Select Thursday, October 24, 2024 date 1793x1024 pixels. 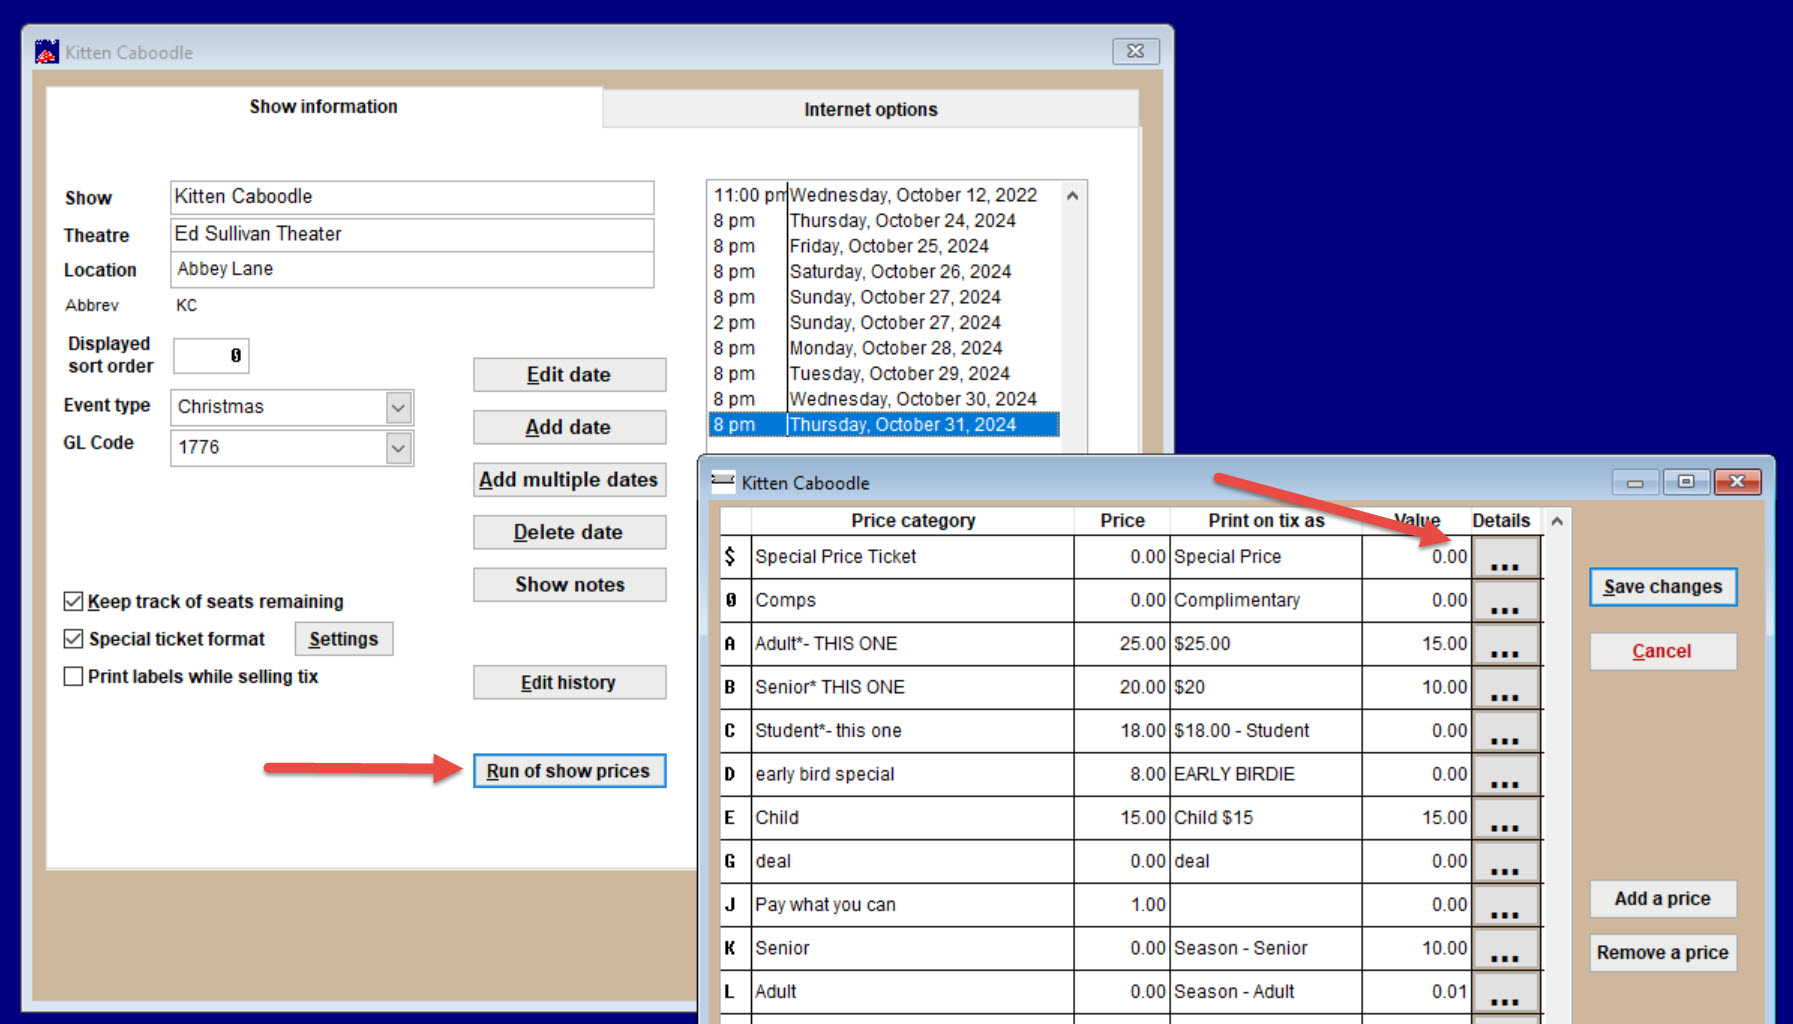click(884, 221)
